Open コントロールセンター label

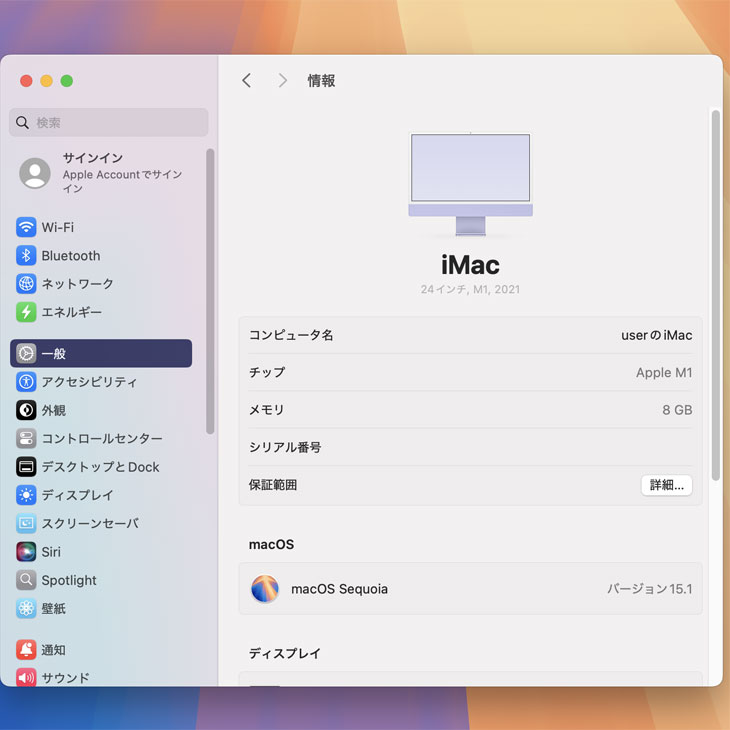tap(102, 439)
